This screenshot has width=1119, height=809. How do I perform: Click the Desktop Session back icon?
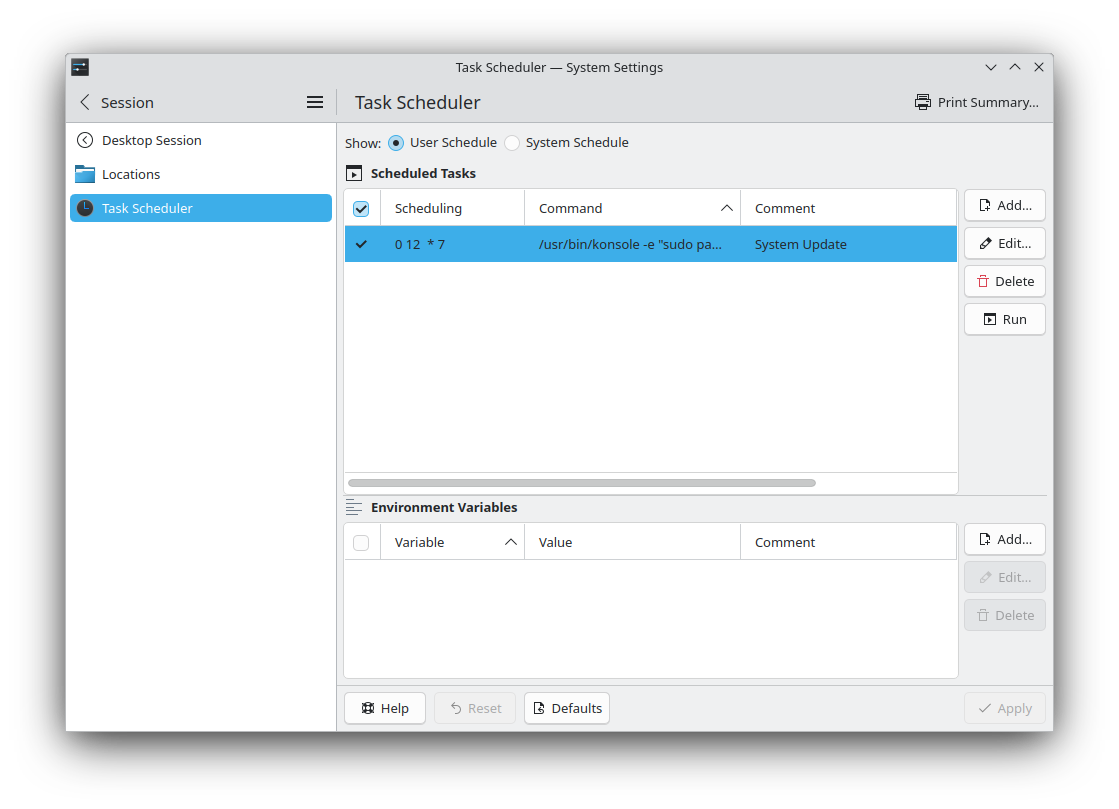(85, 140)
